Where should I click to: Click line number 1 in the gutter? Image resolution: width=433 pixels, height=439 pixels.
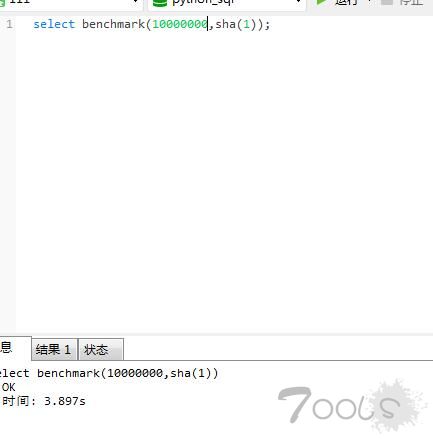point(9,24)
